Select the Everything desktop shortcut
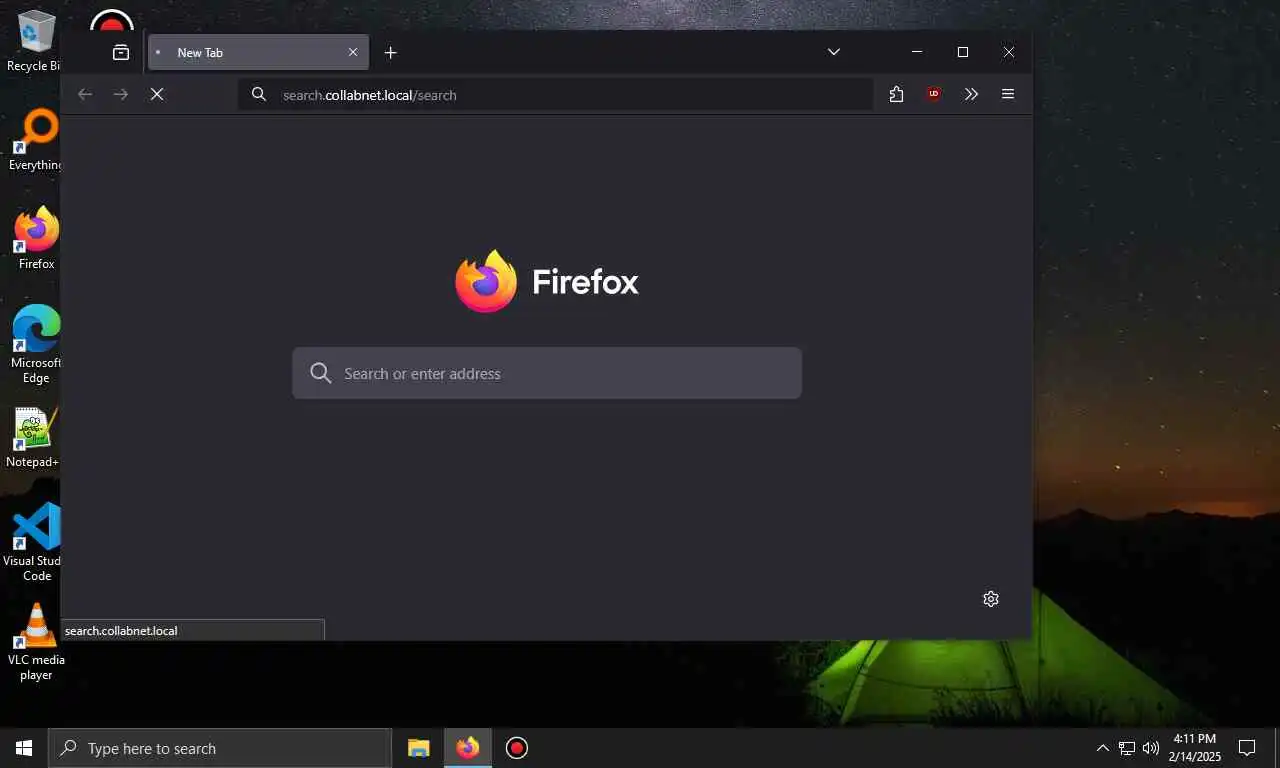 [x=36, y=140]
